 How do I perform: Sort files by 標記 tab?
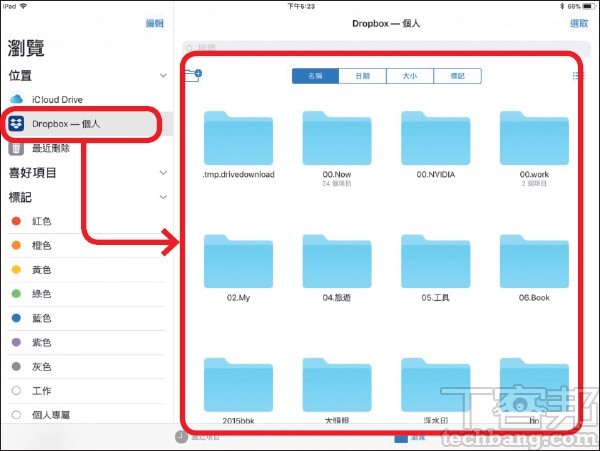pos(457,76)
